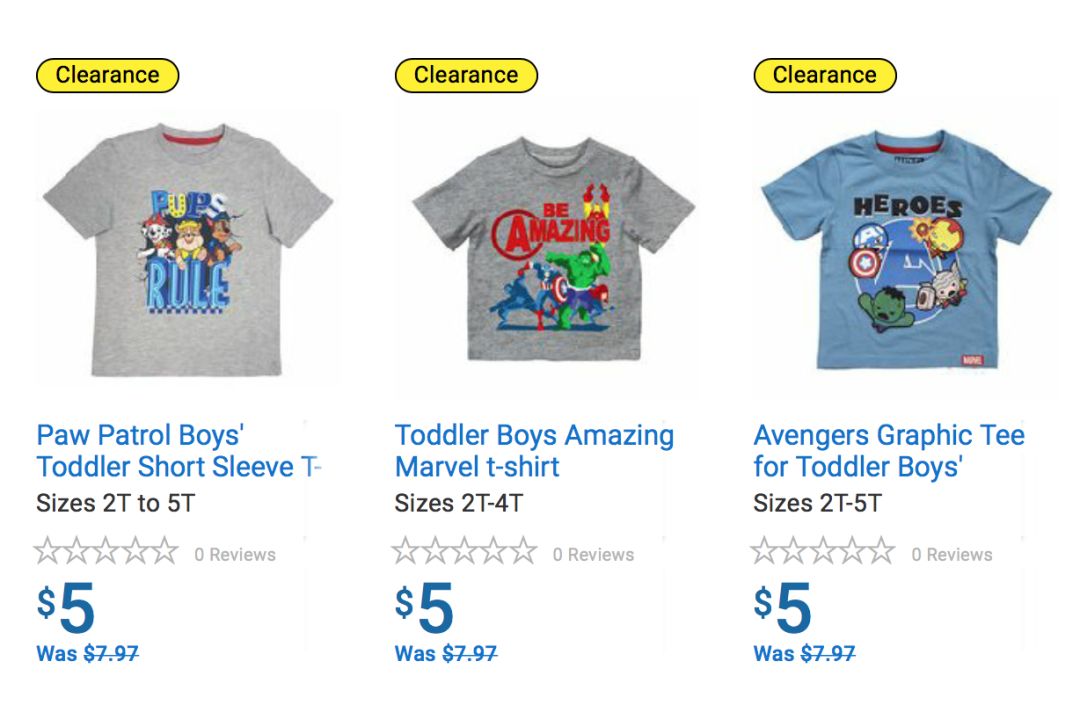The width and height of the screenshot is (1080, 705).
Task: Click the Clearance badge above Marvel shirt
Action: pos(466,75)
